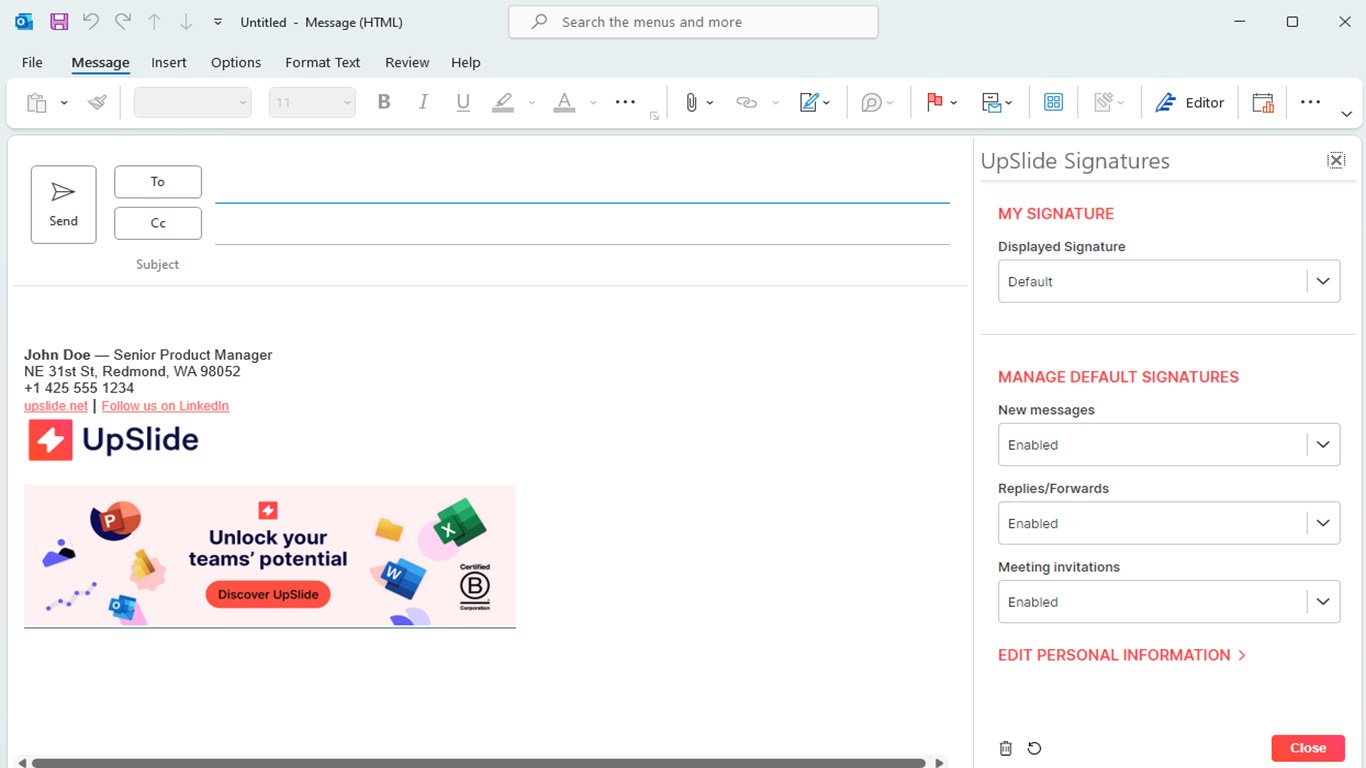Screen dimensions: 1366x768
Task: Open ribbon overflow three dots
Action: [x=1311, y=102]
